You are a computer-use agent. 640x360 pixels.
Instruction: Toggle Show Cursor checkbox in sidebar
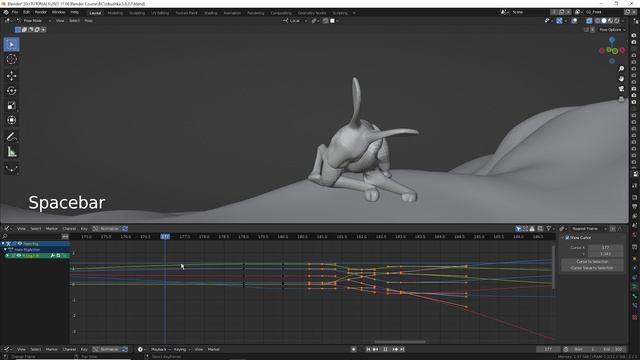(567, 238)
